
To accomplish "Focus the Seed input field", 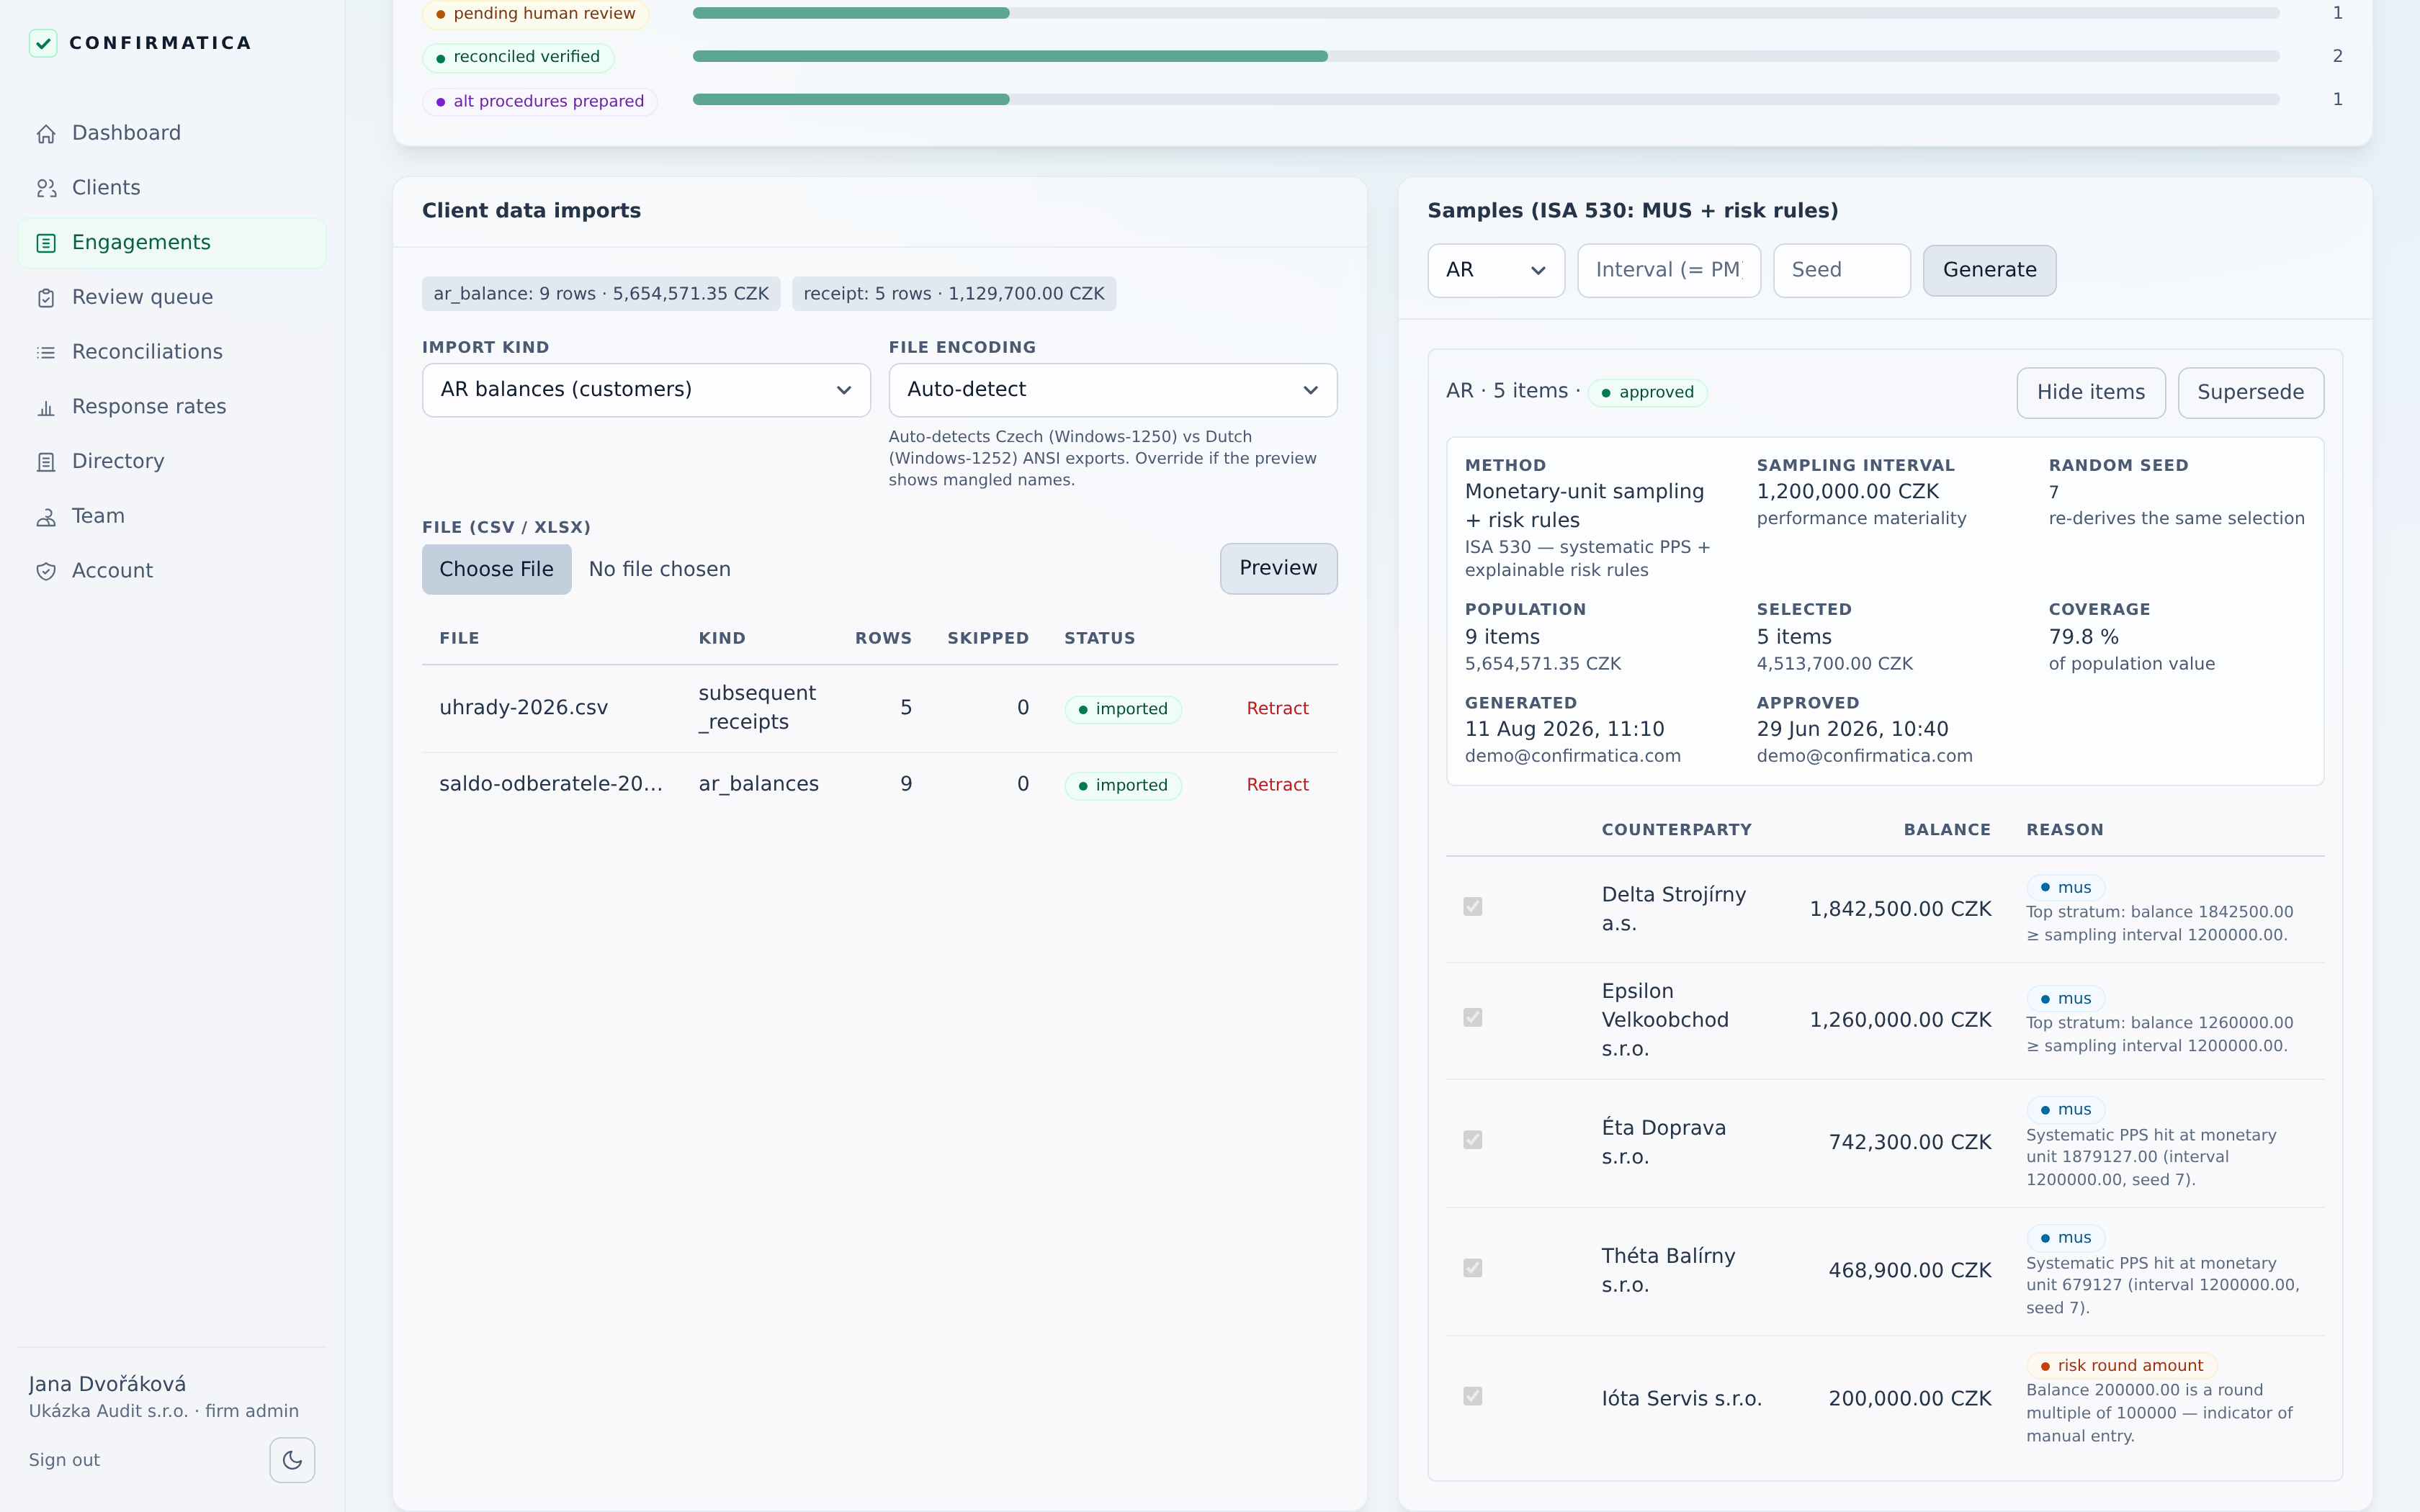I will tap(1841, 270).
